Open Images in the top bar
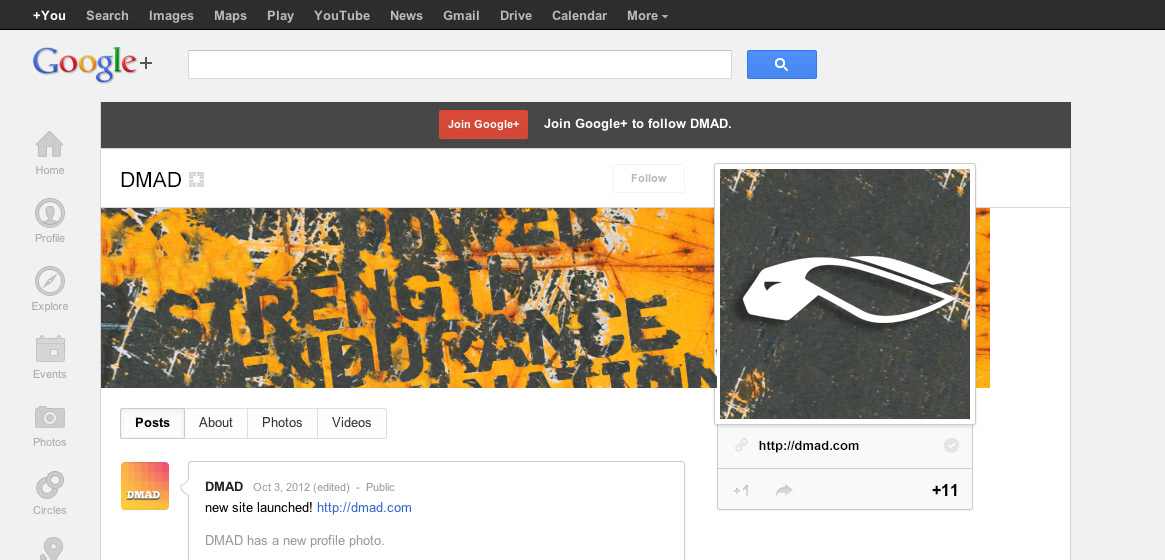The height and width of the screenshot is (560, 1165). [171, 16]
